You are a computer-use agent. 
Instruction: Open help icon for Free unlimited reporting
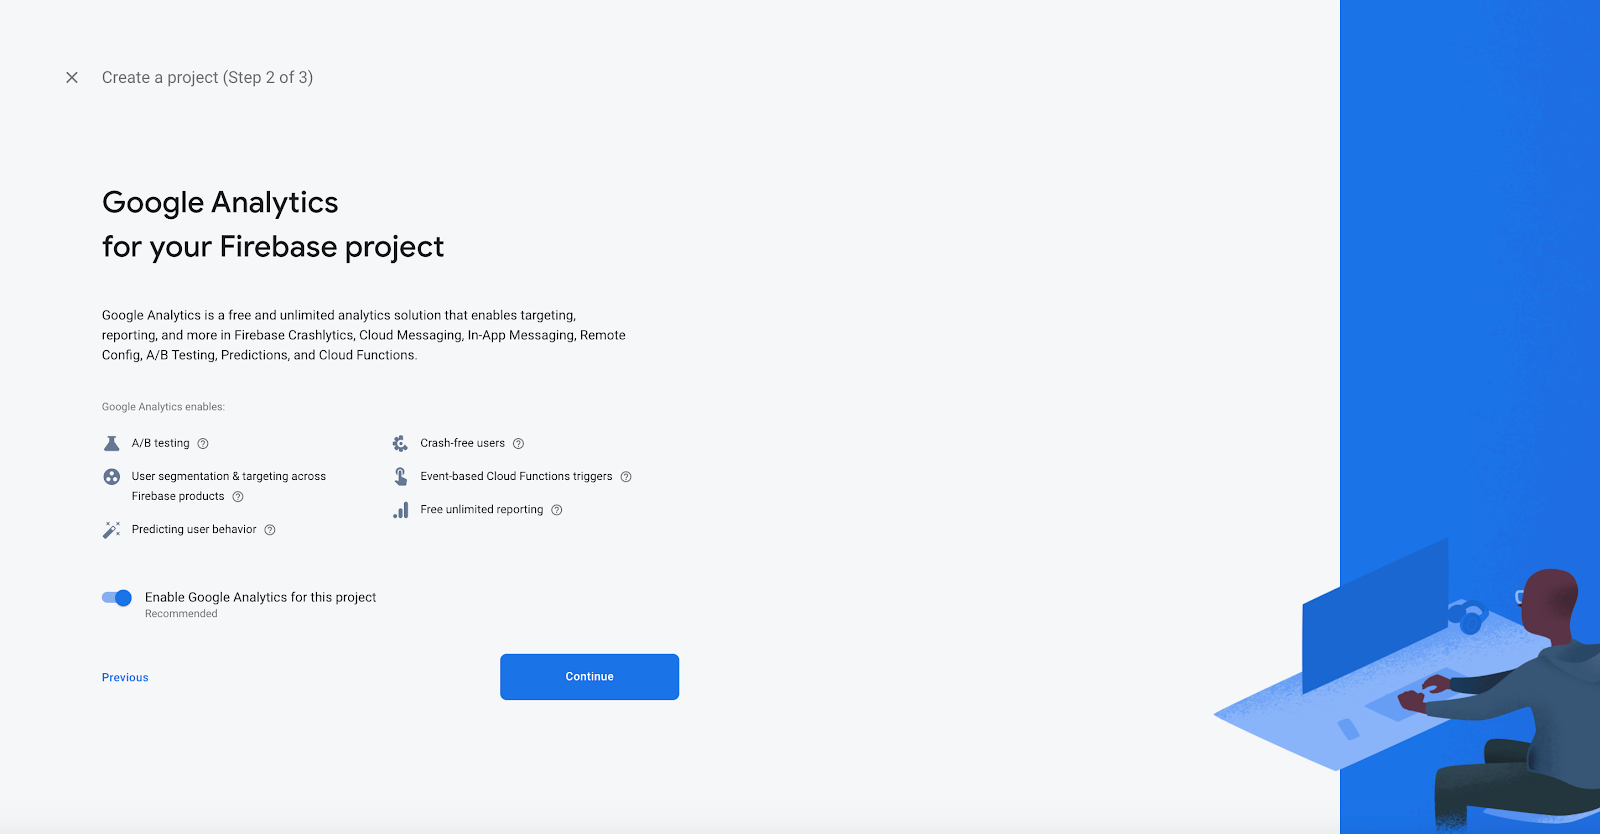point(557,510)
